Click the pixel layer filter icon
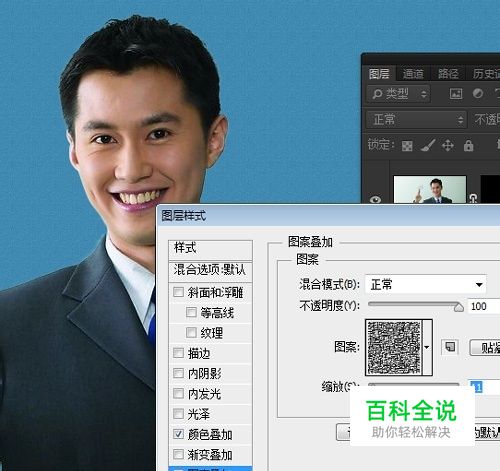Image resolution: width=500 pixels, height=471 pixels. 456,94
